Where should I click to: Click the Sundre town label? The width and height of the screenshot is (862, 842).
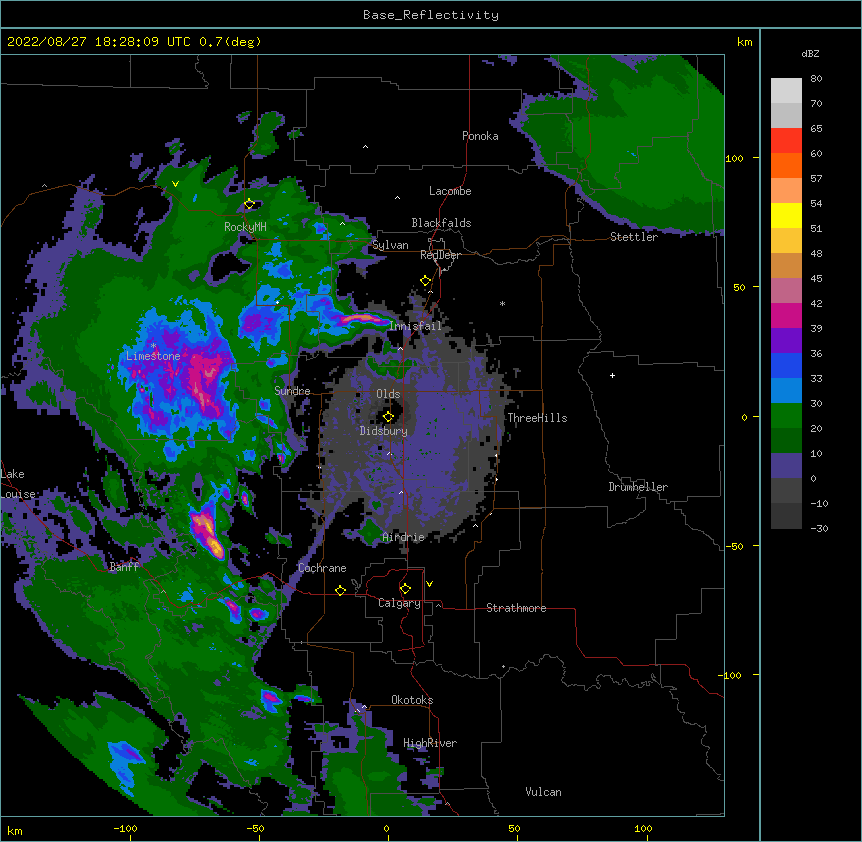pyautogui.click(x=292, y=391)
